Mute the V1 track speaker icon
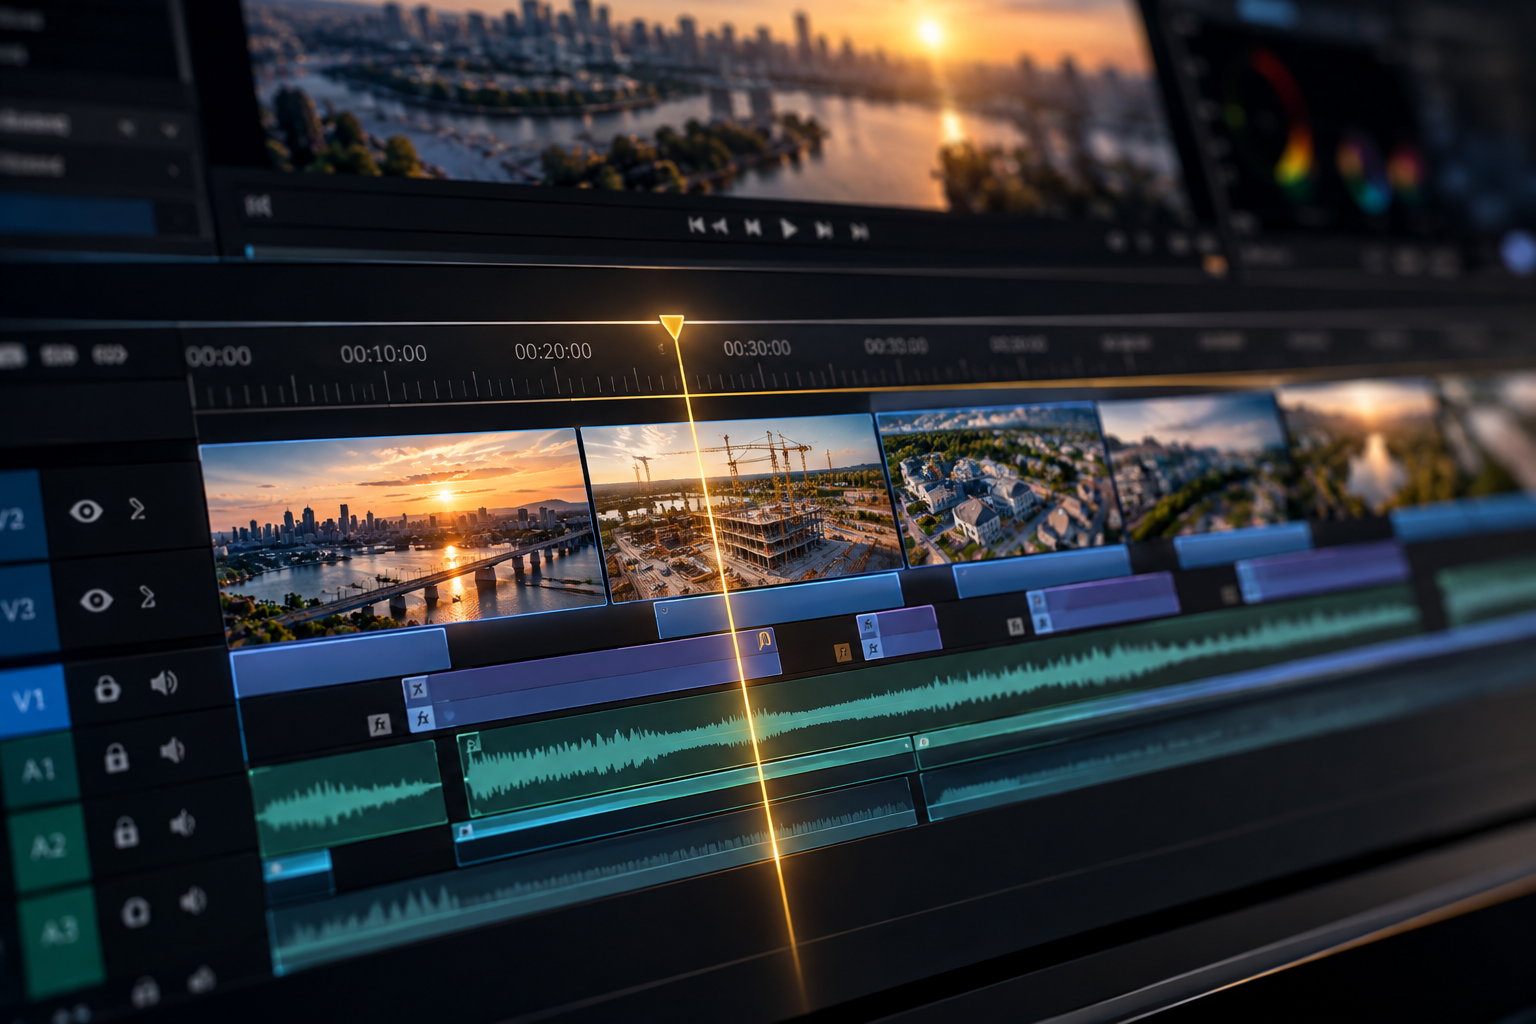Viewport: 1536px width, 1024px height. pos(164,683)
